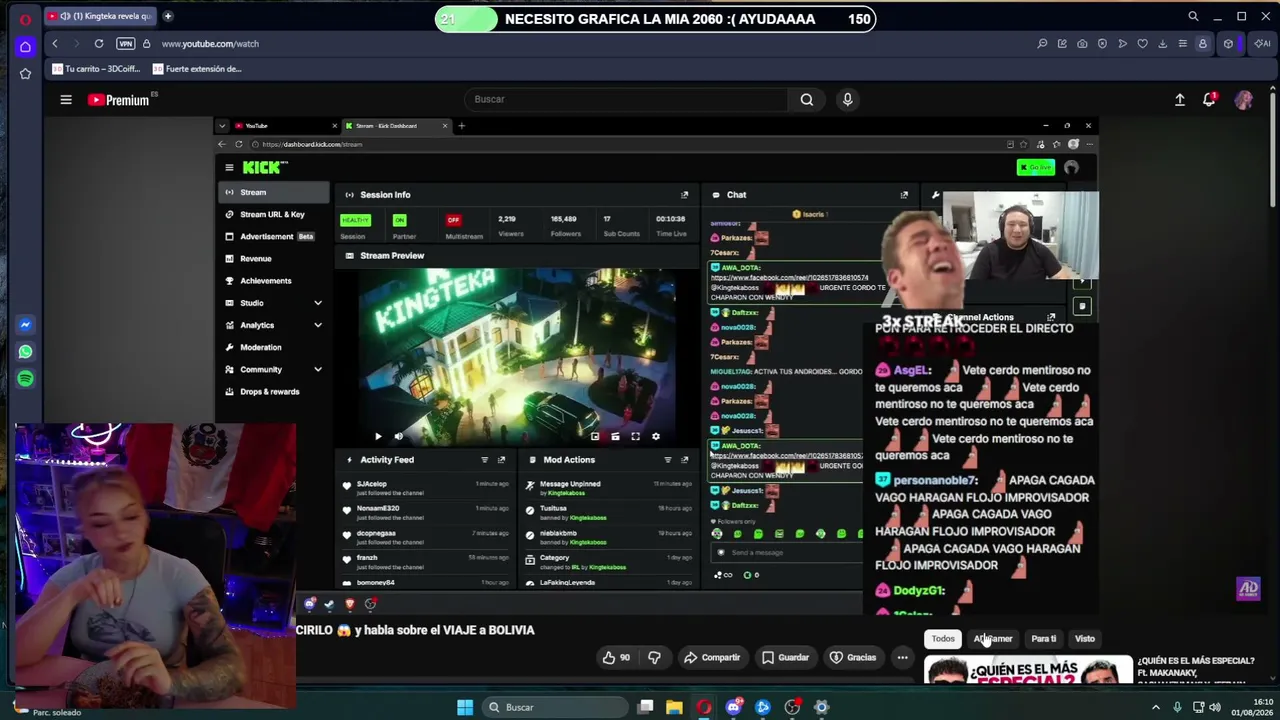The height and width of the screenshot is (720, 1280).
Task: Open the Opera main menu logo
Action: [x=25, y=18]
